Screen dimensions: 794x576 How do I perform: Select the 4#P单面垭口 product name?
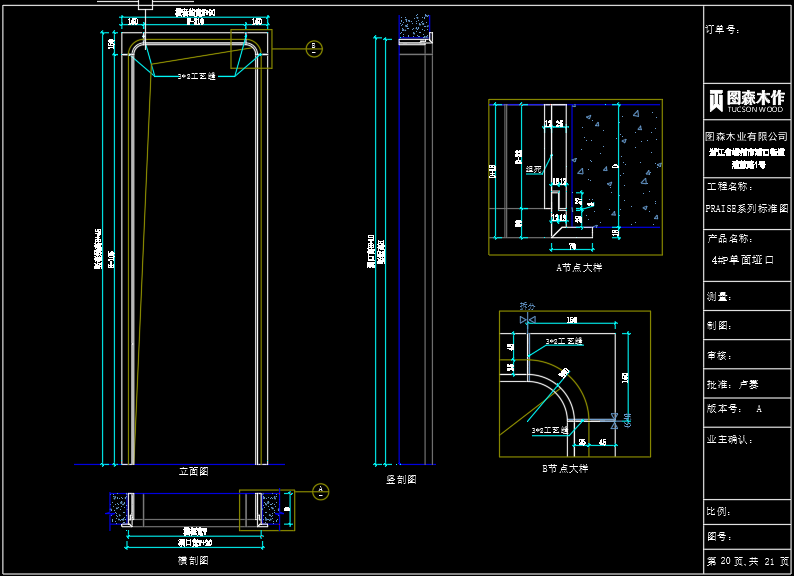click(x=743, y=259)
